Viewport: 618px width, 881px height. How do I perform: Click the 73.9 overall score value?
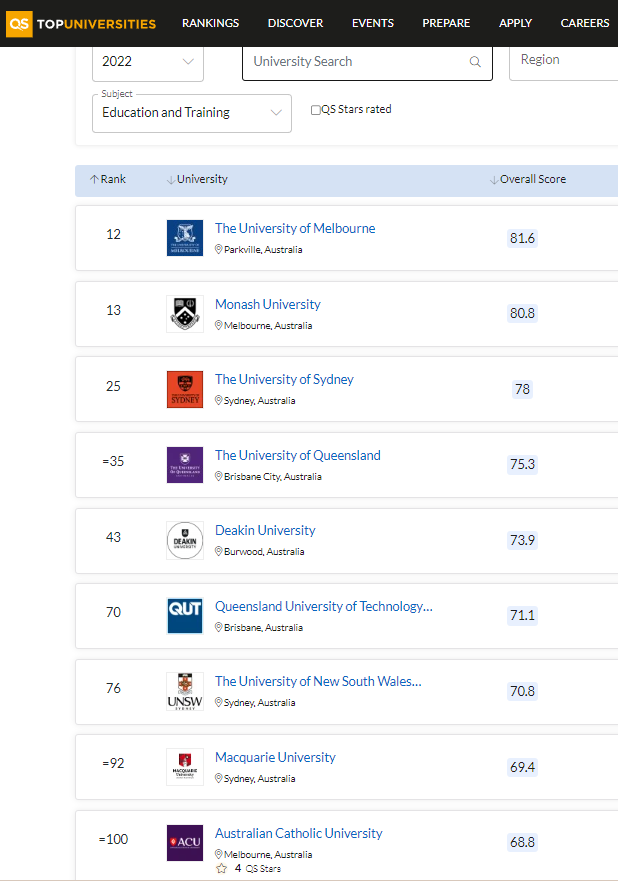click(x=522, y=540)
